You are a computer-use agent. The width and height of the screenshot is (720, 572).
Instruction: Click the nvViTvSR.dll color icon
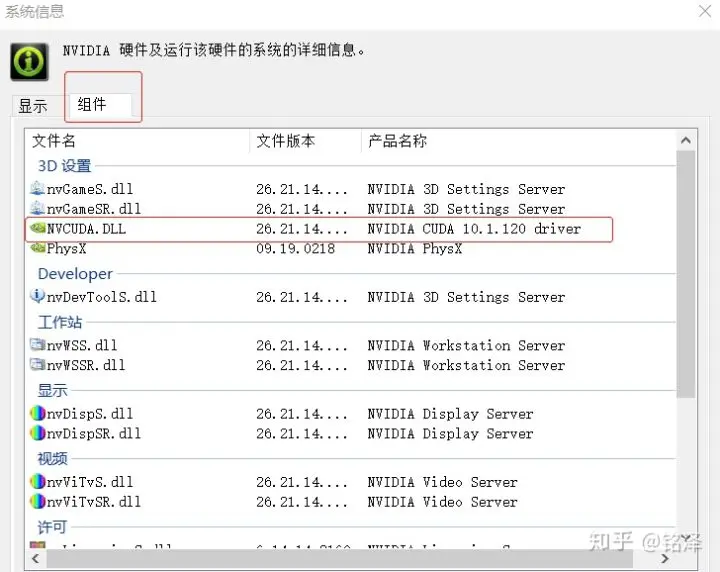(x=38, y=501)
